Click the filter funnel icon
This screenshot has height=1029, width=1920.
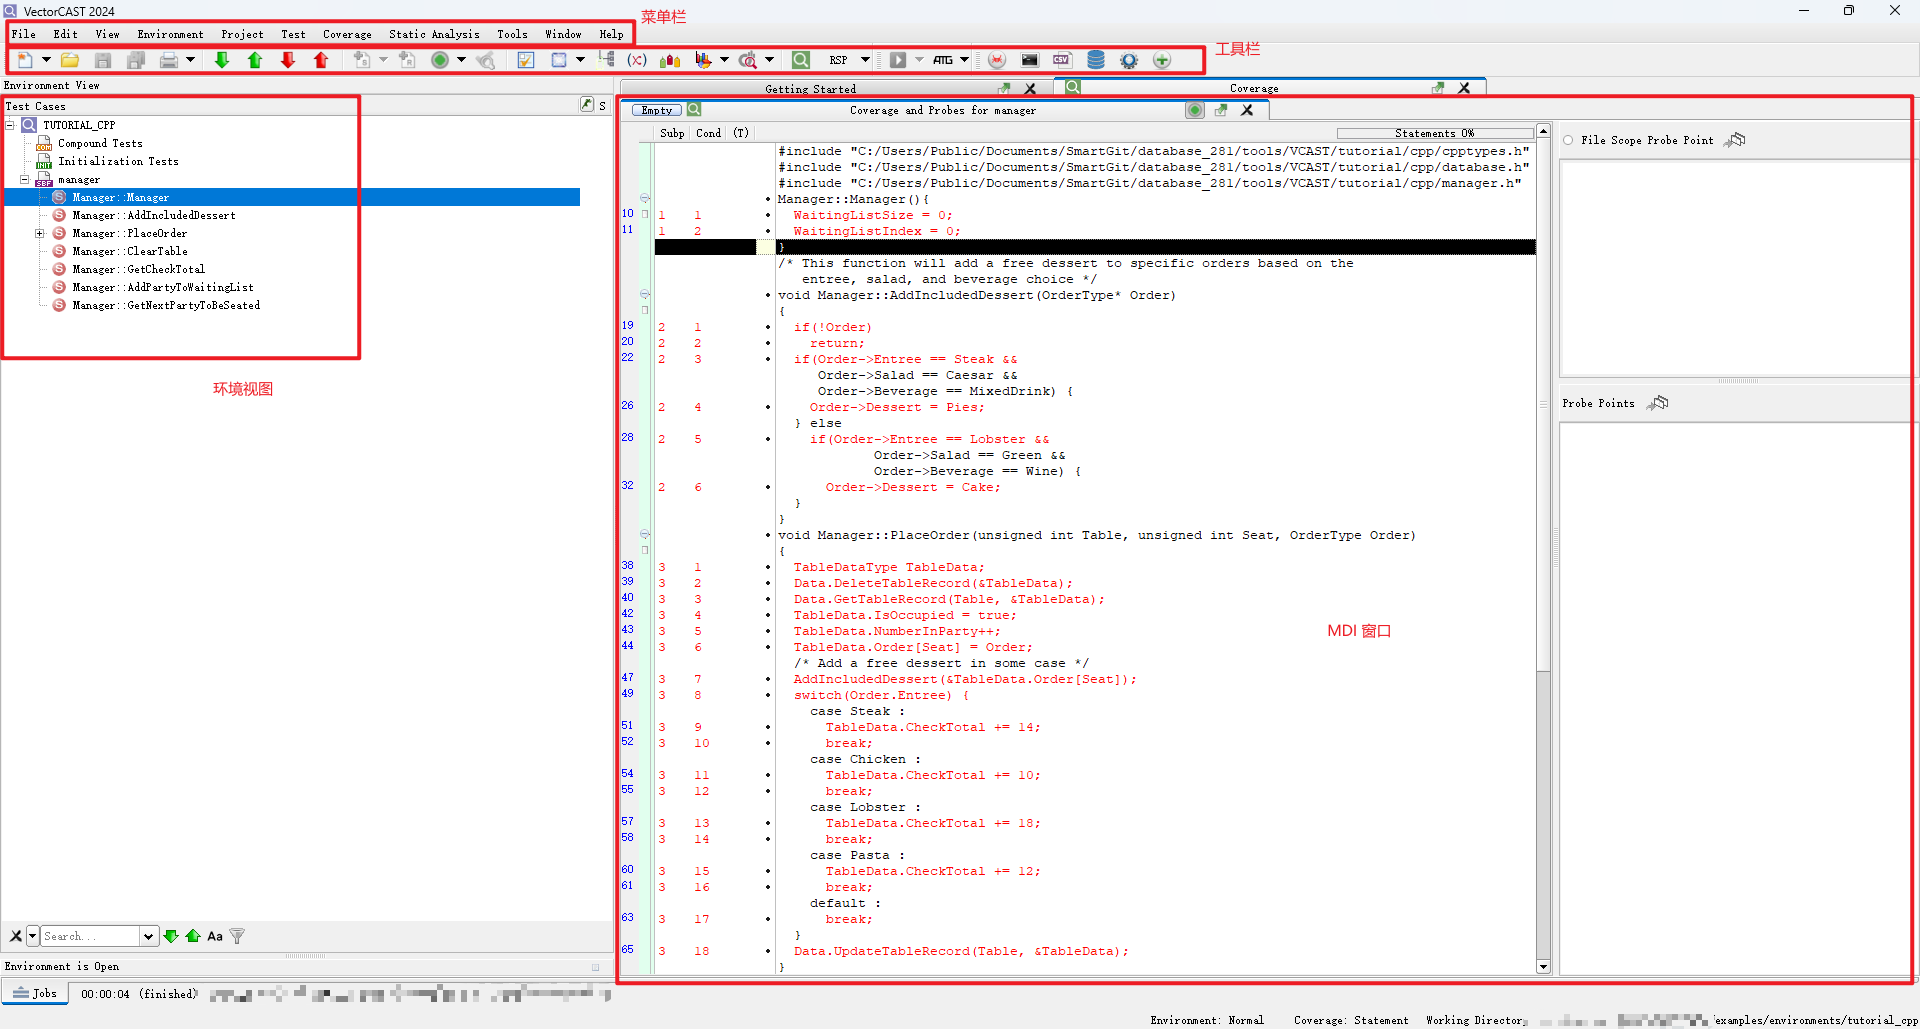point(237,936)
